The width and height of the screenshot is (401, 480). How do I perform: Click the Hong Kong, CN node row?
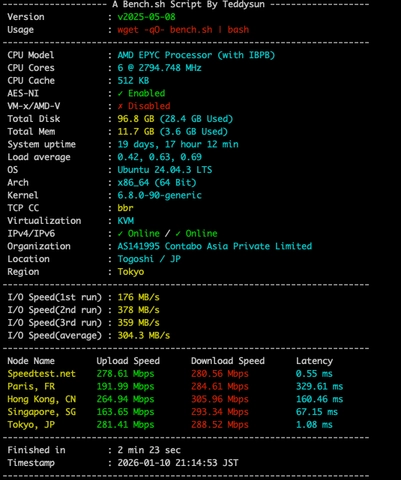pyautogui.click(x=175, y=399)
